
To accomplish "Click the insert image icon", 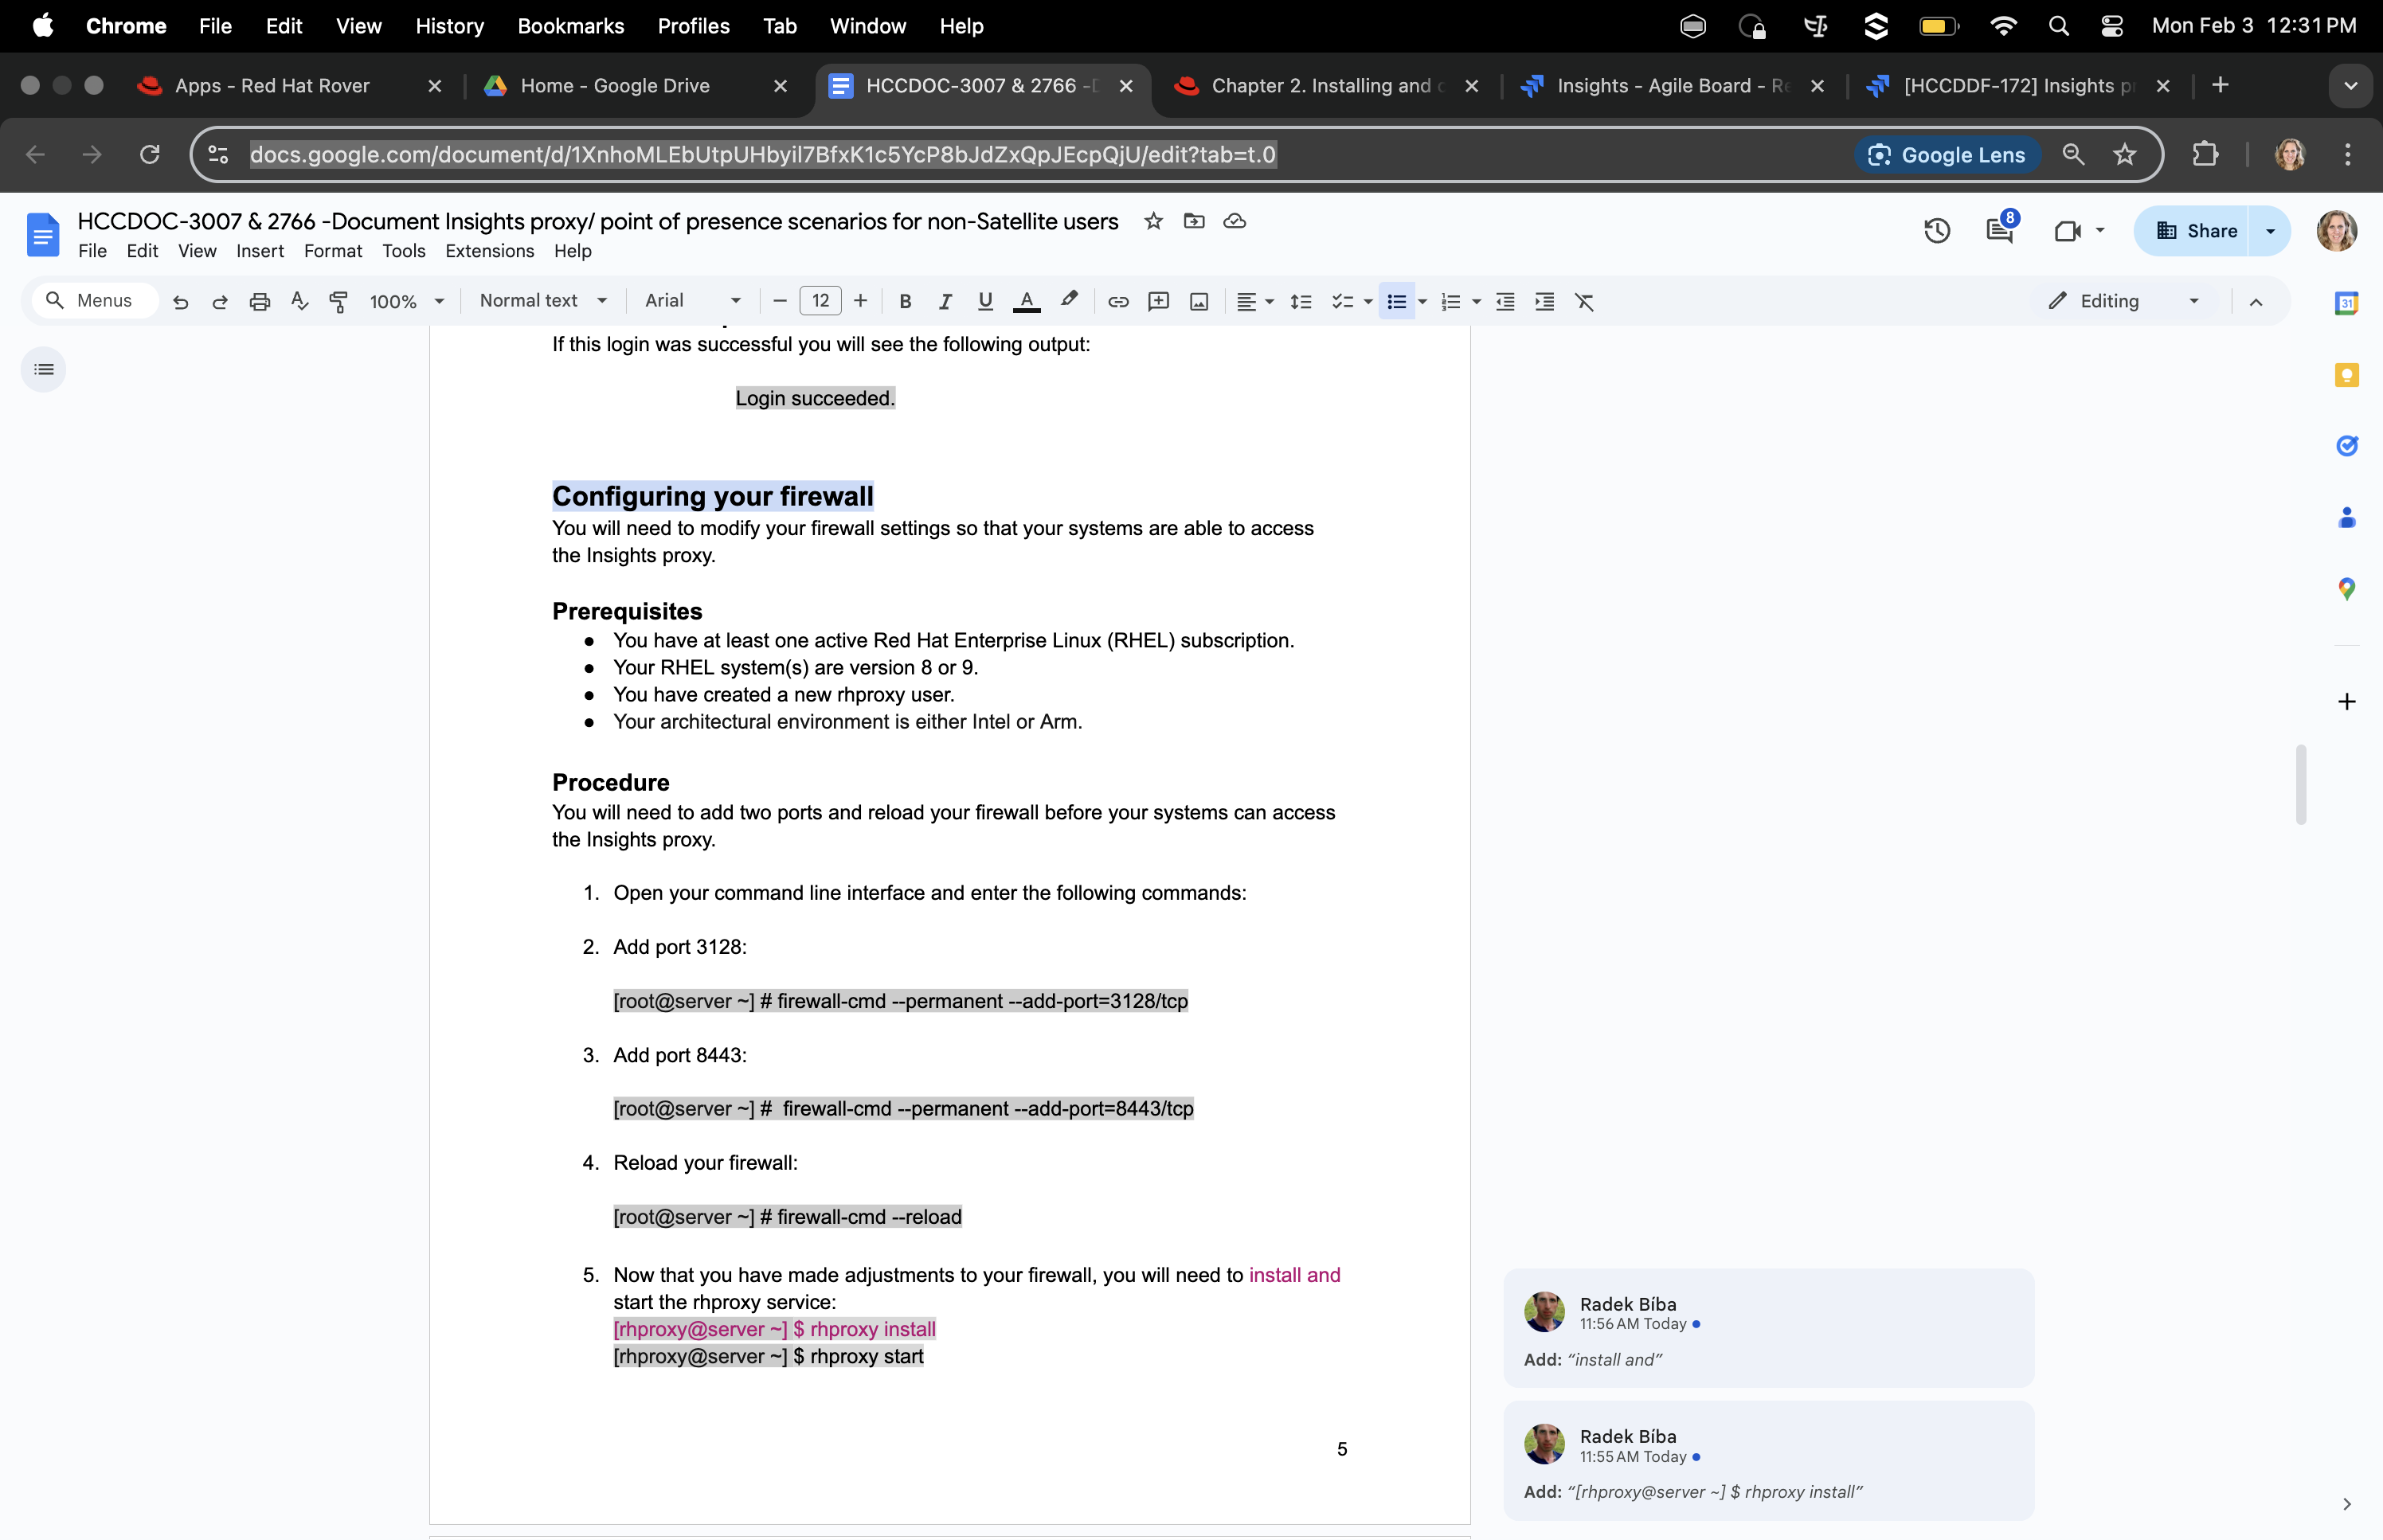I will (1199, 301).
